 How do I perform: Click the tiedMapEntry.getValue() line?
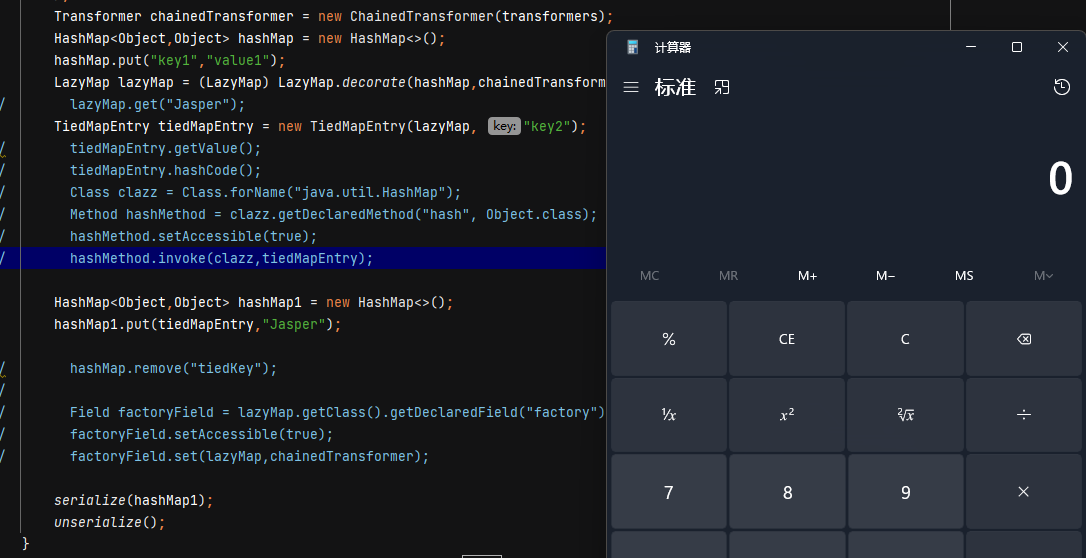pos(166,149)
